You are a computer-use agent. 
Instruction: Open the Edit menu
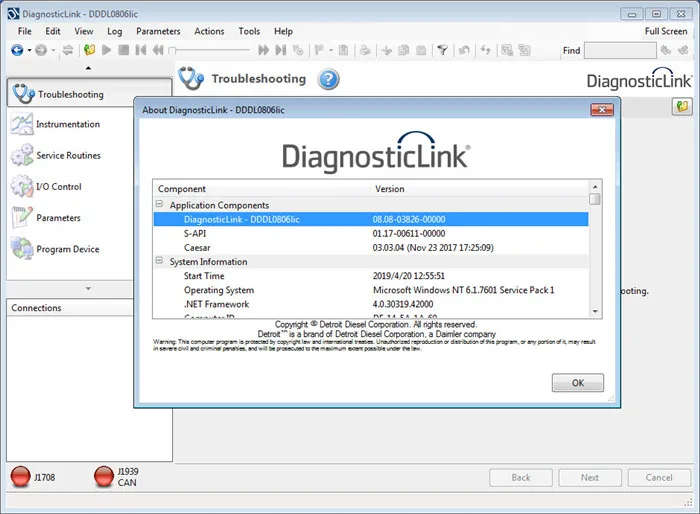point(53,31)
